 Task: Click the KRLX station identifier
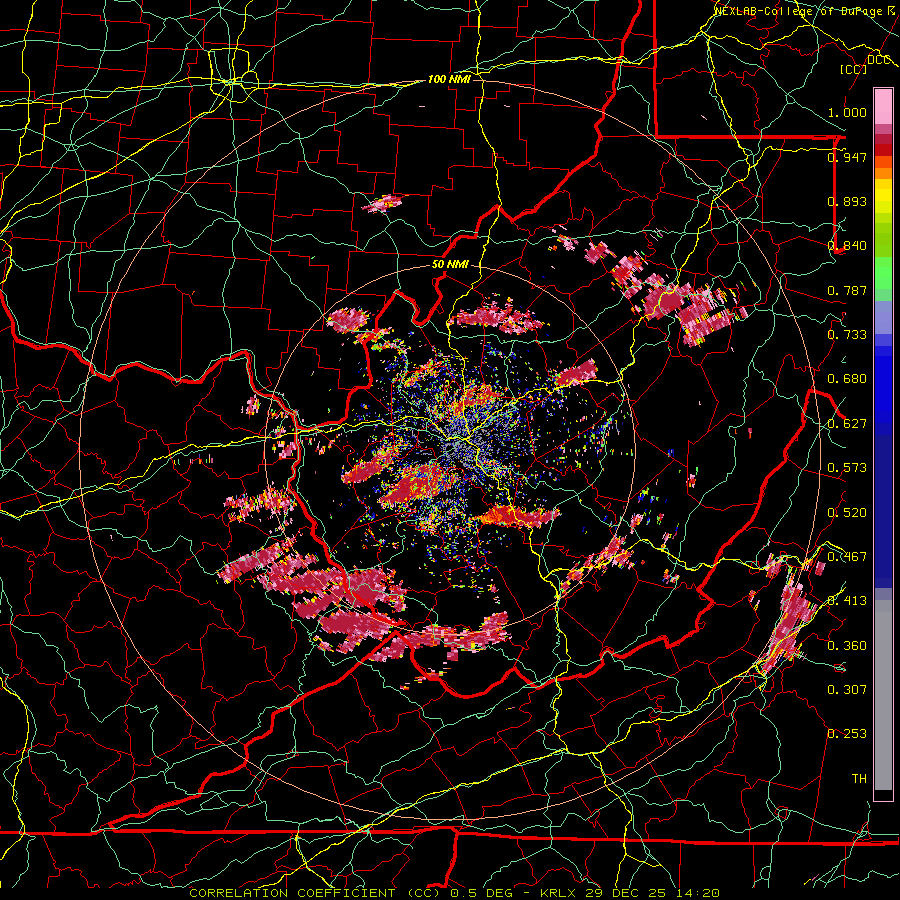pyautogui.click(x=558, y=893)
